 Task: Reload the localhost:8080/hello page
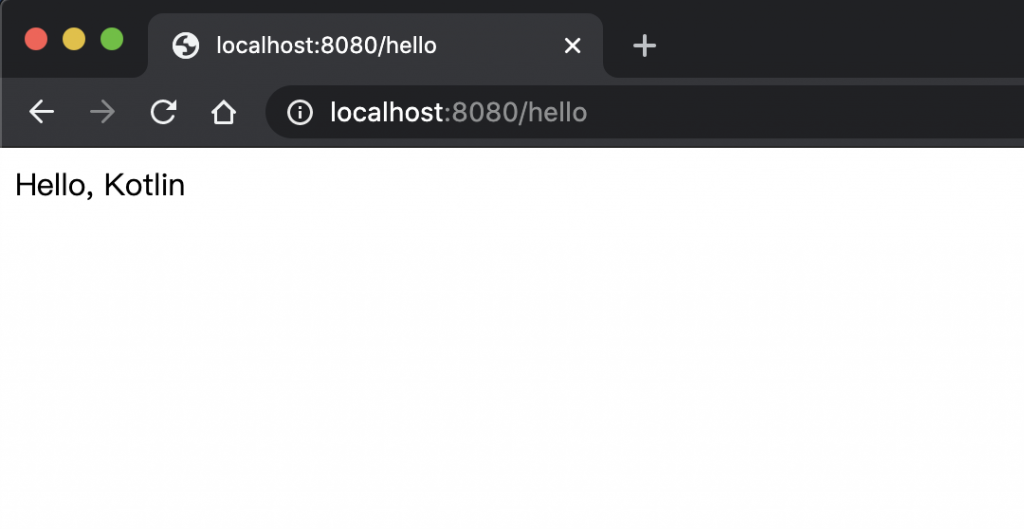(x=163, y=112)
